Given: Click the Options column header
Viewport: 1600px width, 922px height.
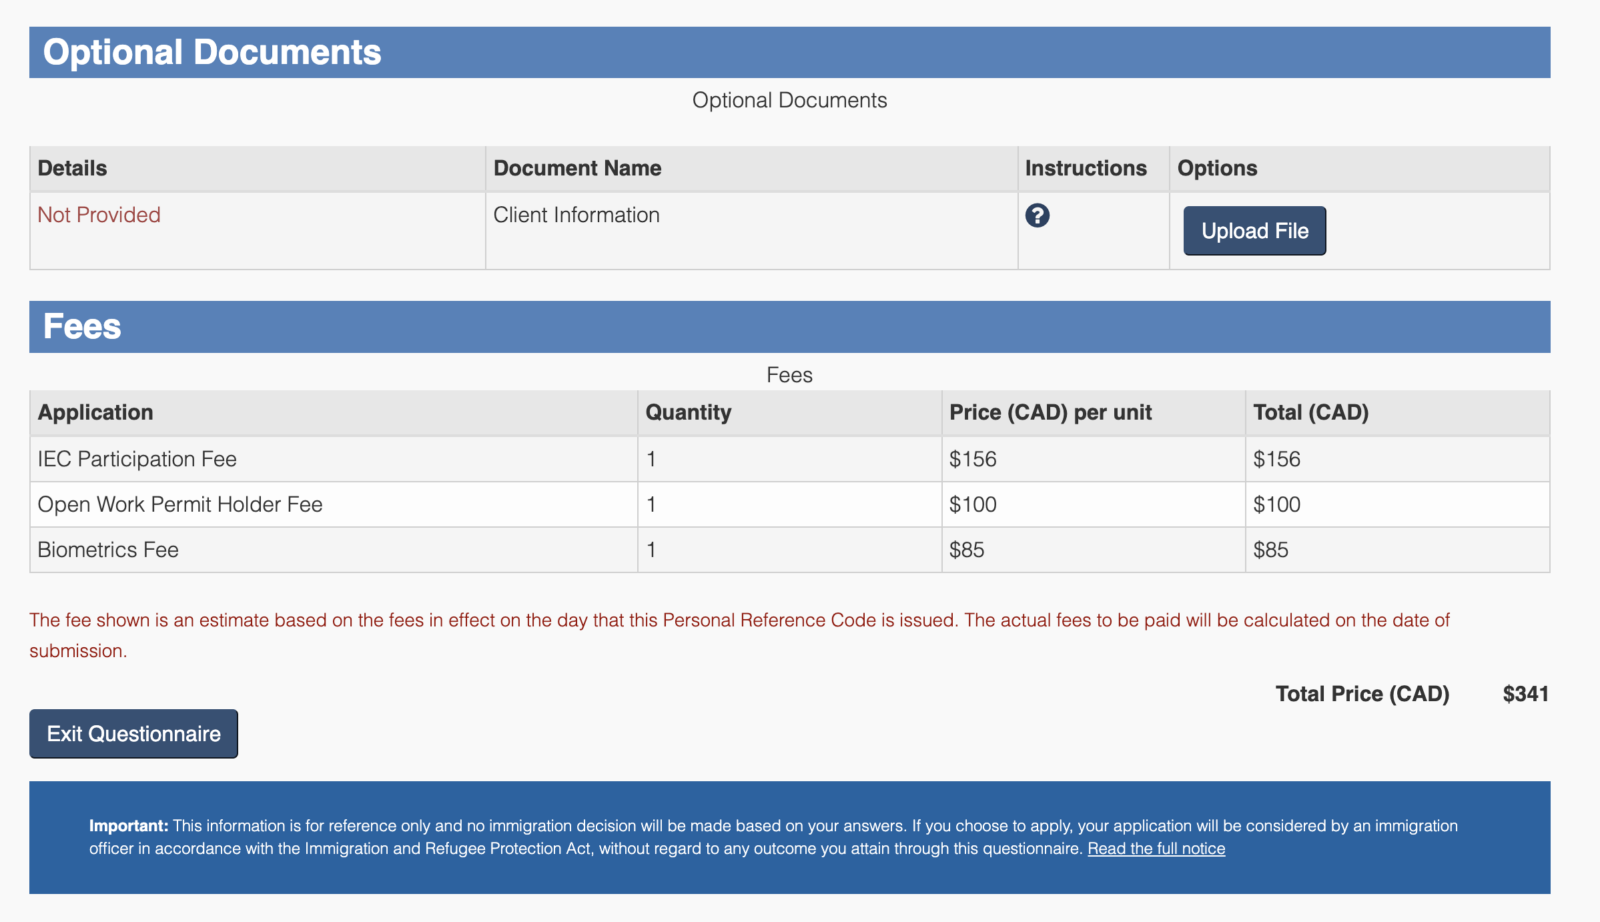Looking at the screenshot, I should 1217,168.
